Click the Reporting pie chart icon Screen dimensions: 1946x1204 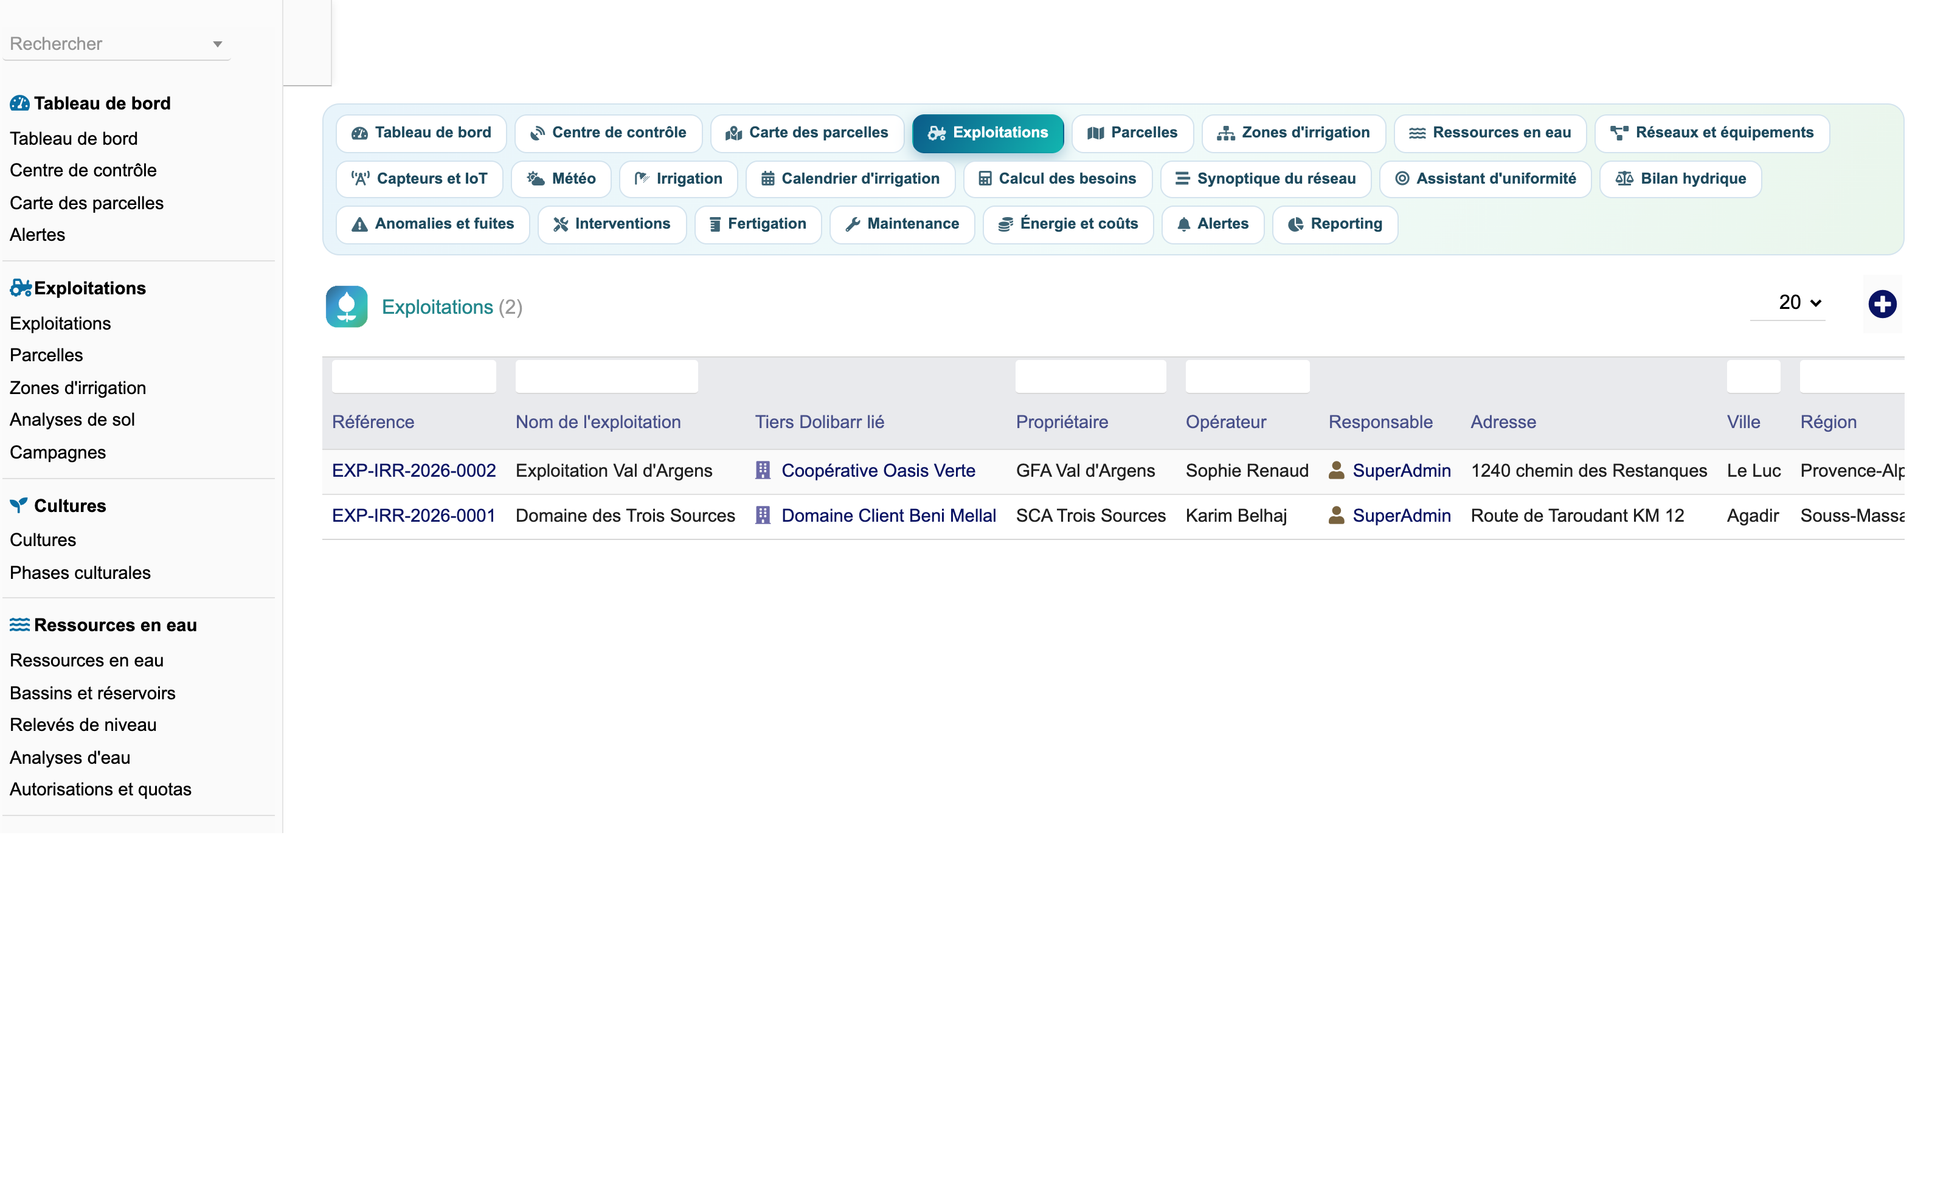click(1296, 224)
